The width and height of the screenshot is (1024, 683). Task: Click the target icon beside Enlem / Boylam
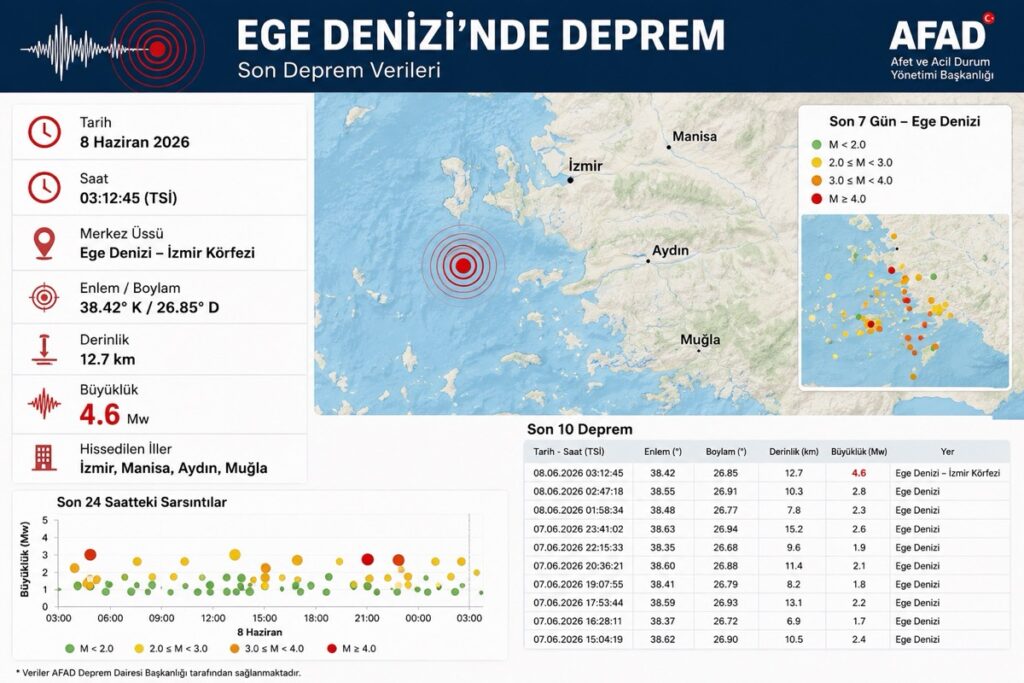pyautogui.click(x=44, y=297)
